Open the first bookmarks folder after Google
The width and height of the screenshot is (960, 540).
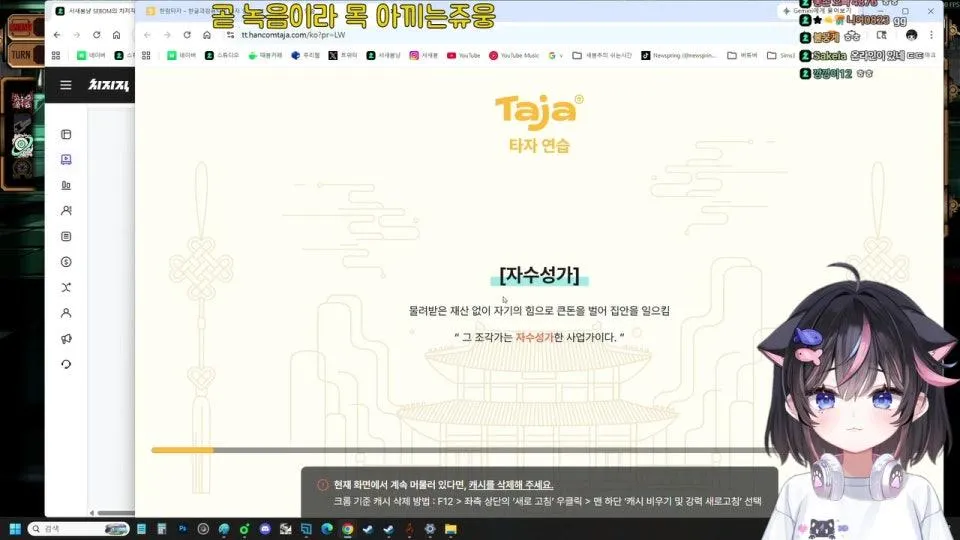coord(602,55)
